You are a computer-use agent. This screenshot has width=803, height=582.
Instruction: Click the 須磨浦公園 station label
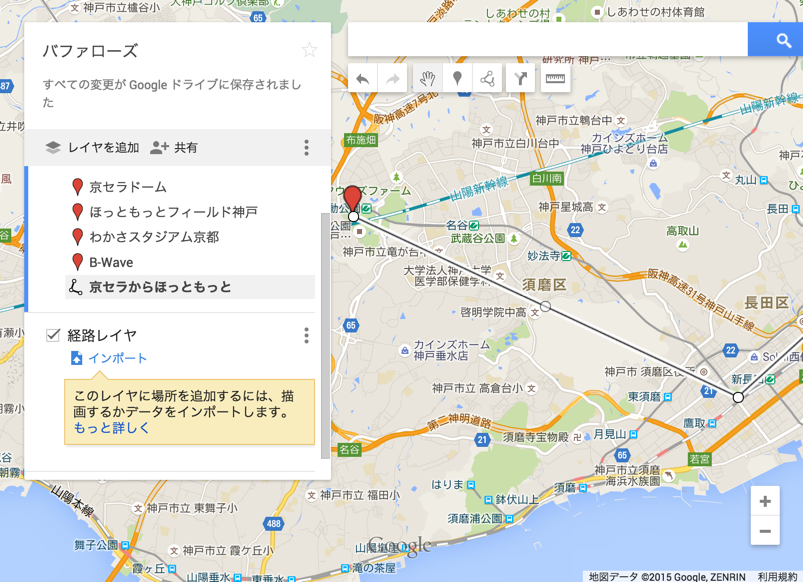pos(476,518)
